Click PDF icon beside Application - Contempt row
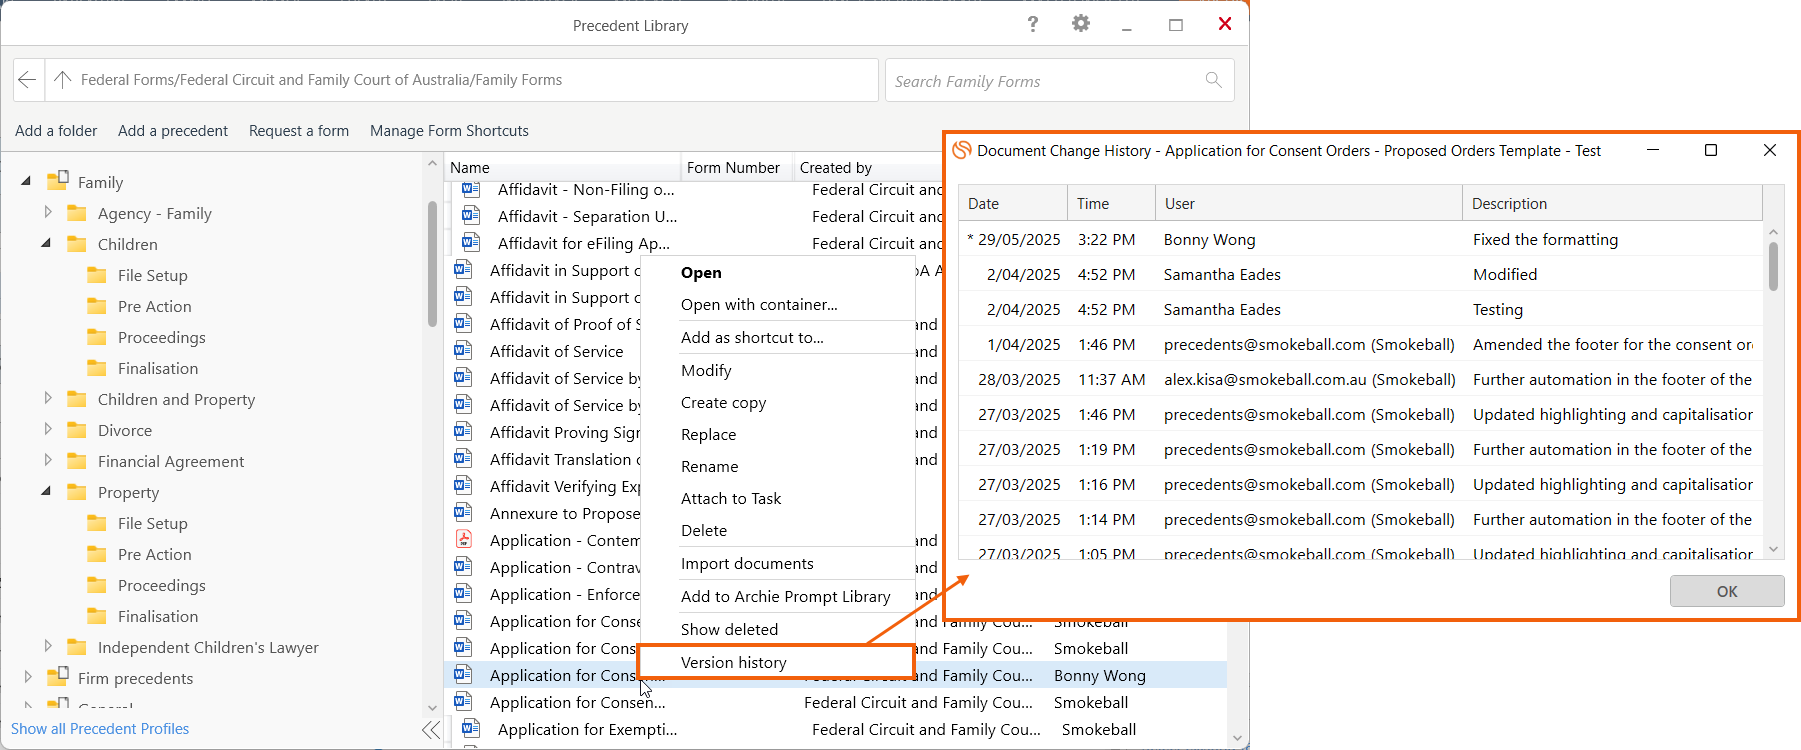 [463, 540]
